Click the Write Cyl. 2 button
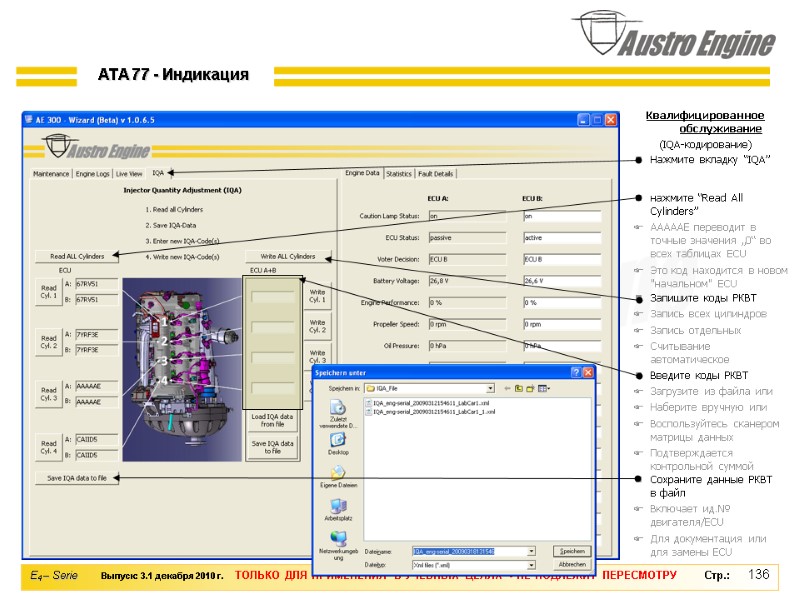Screen dimensions: 800x600 tap(317, 327)
